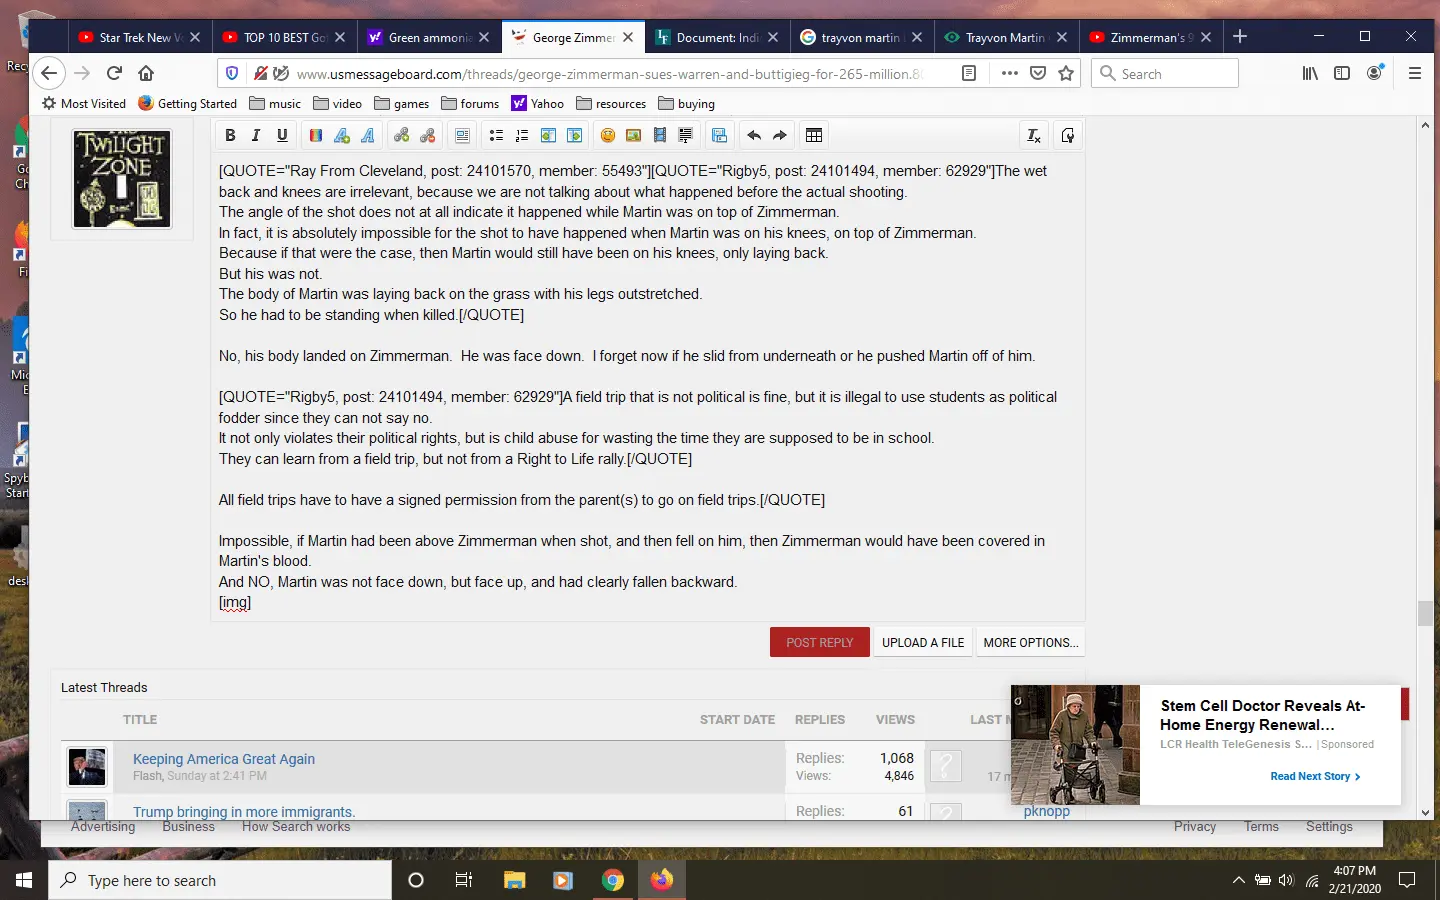
Task: Switch to the Green ammonia tab
Action: [429, 37]
